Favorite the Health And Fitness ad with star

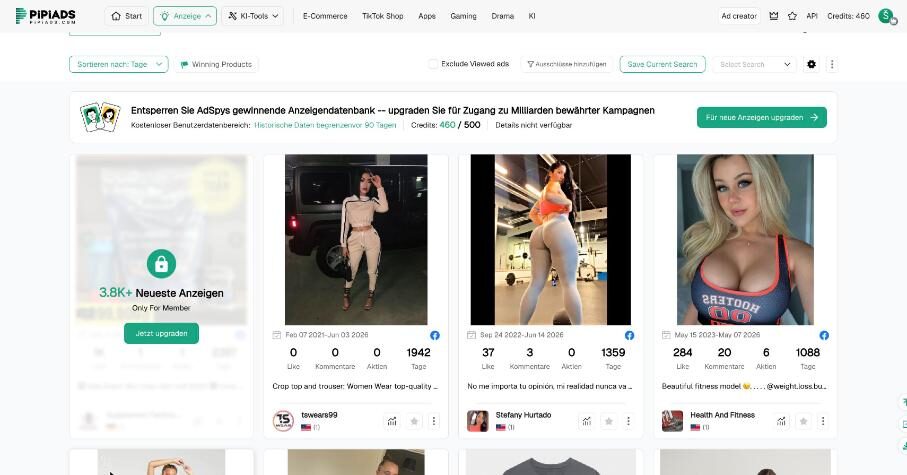click(x=803, y=421)
